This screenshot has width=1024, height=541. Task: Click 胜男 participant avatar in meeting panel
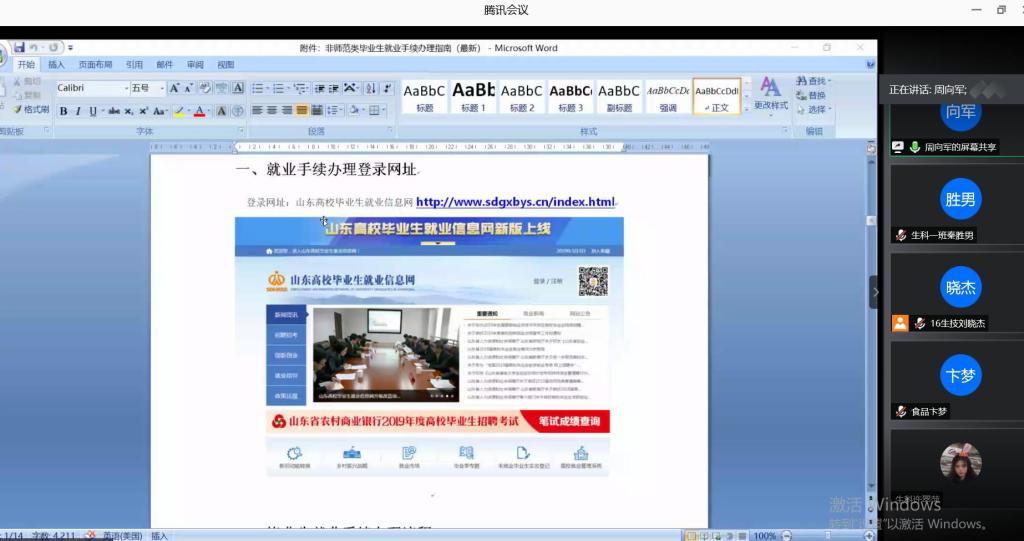click(x=960, y=199)
